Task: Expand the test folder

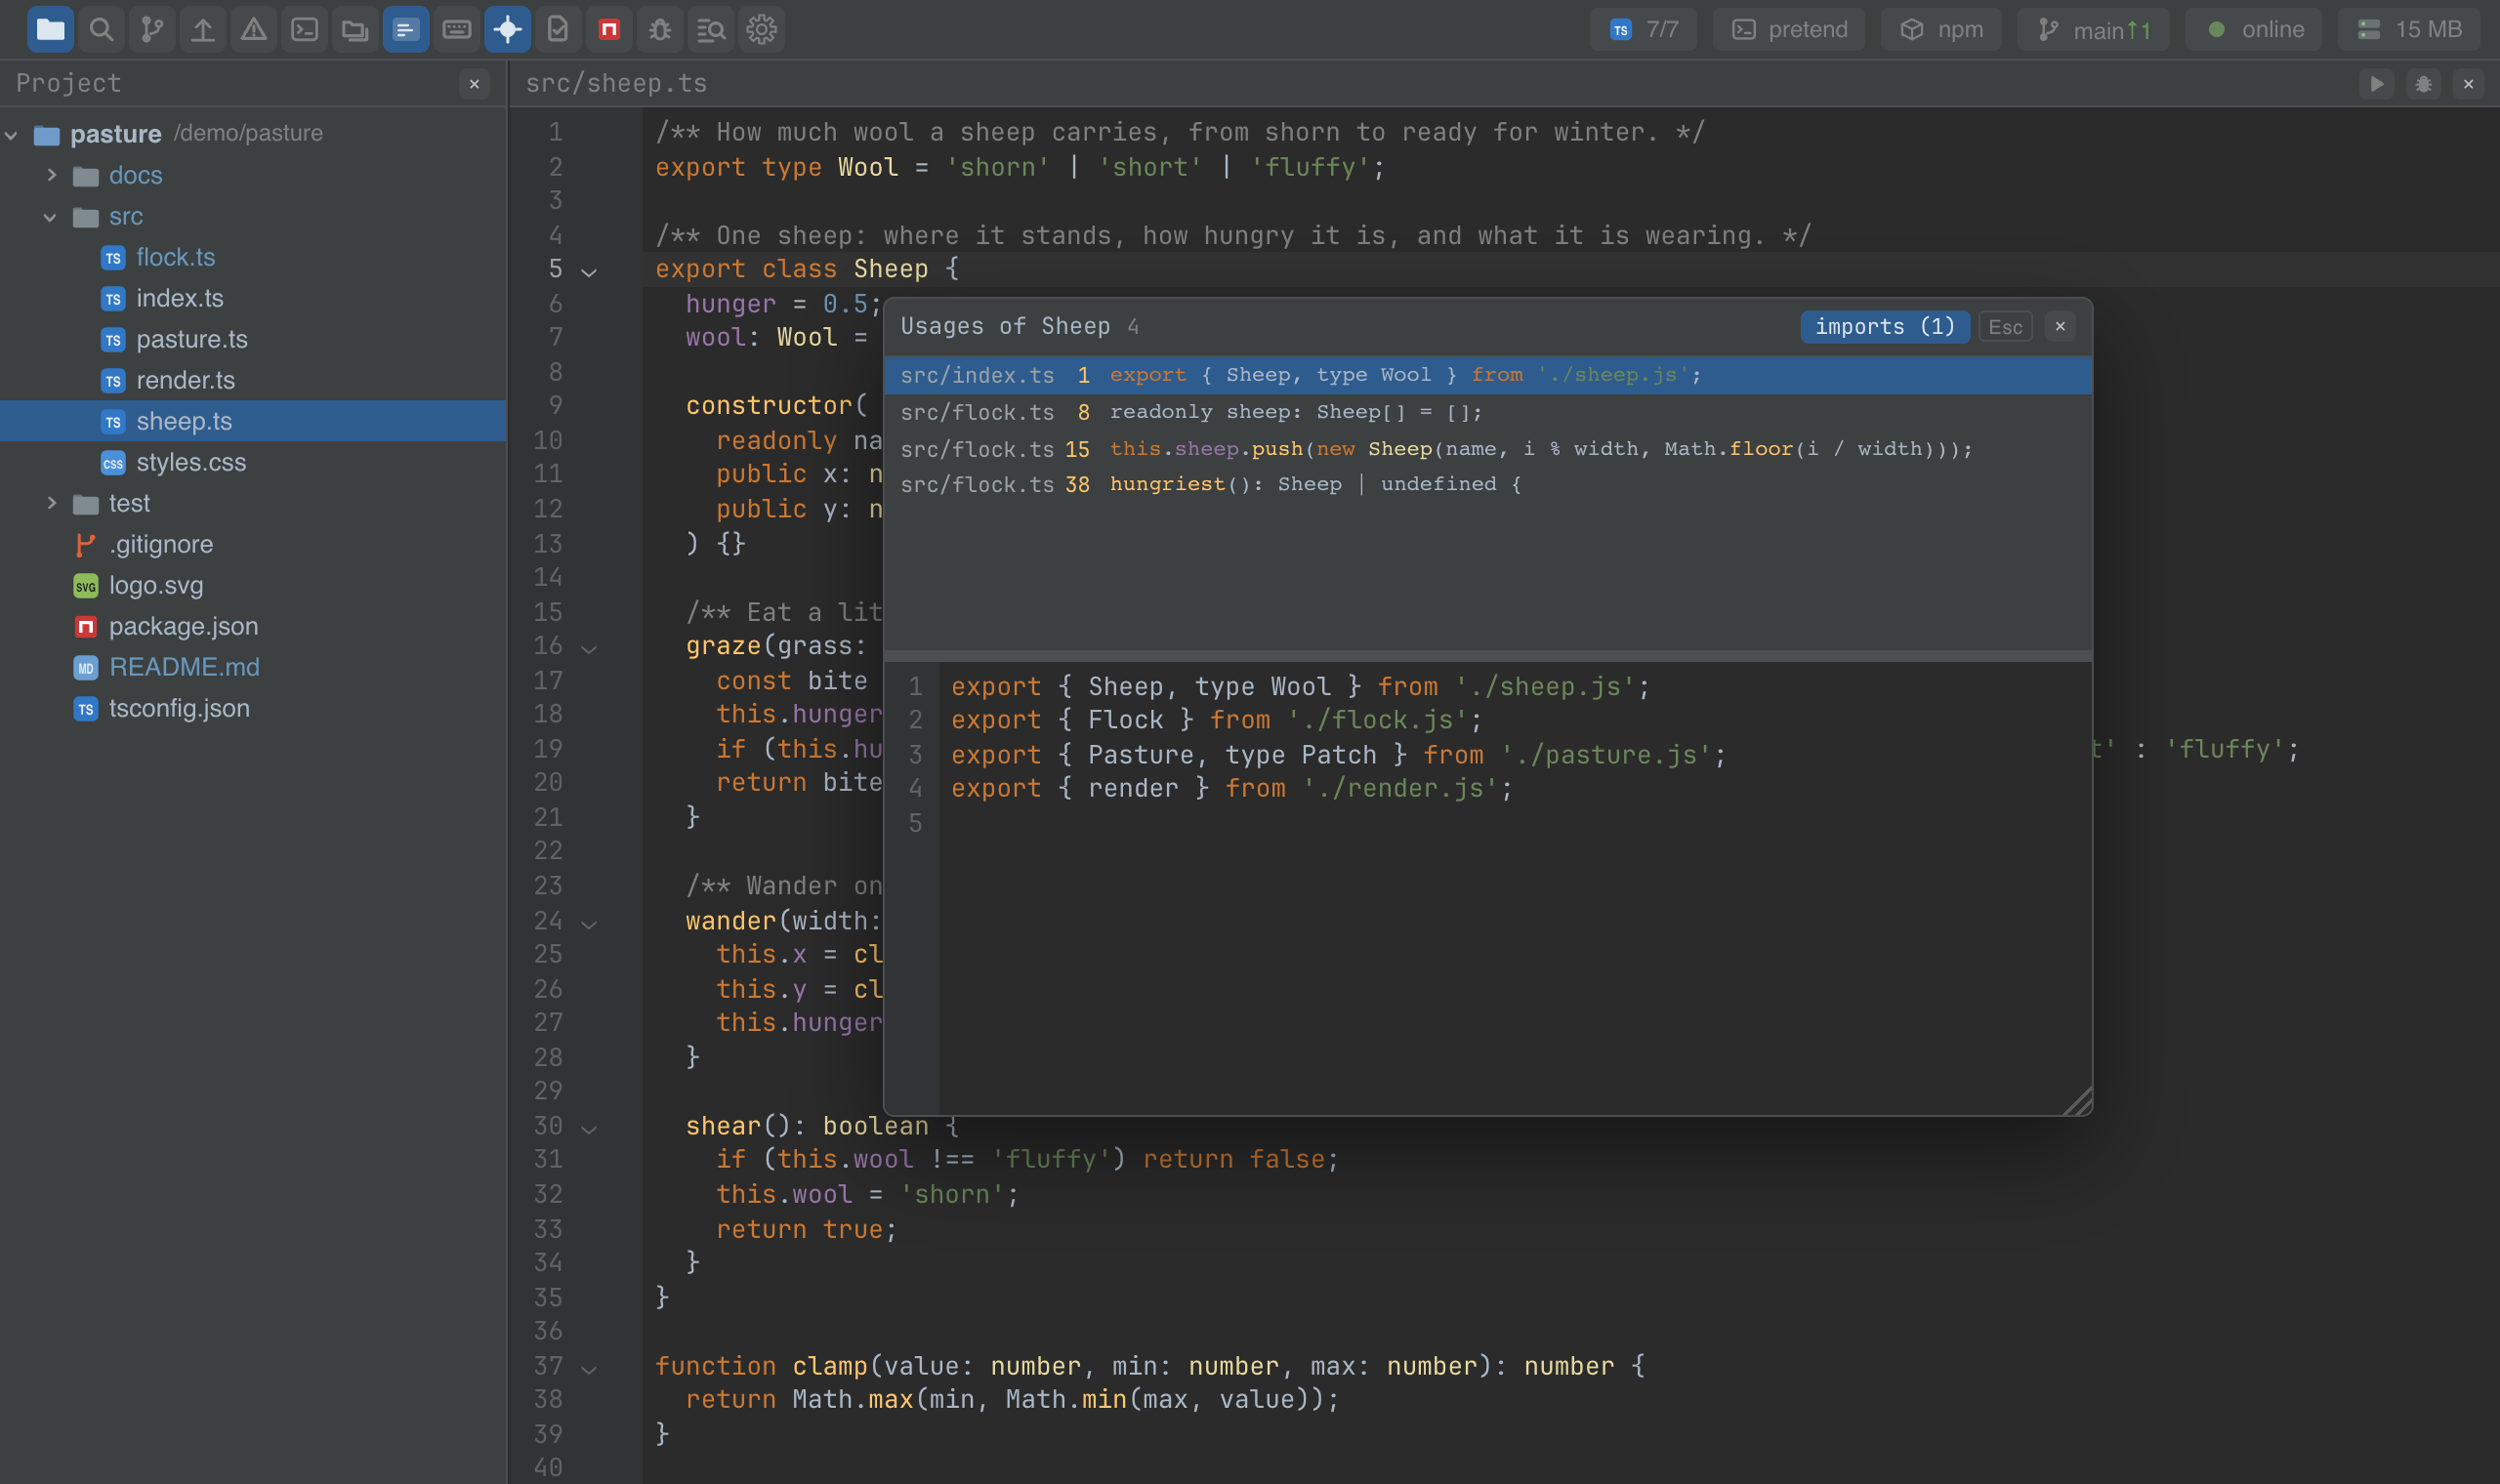Action: click(52, 503)
